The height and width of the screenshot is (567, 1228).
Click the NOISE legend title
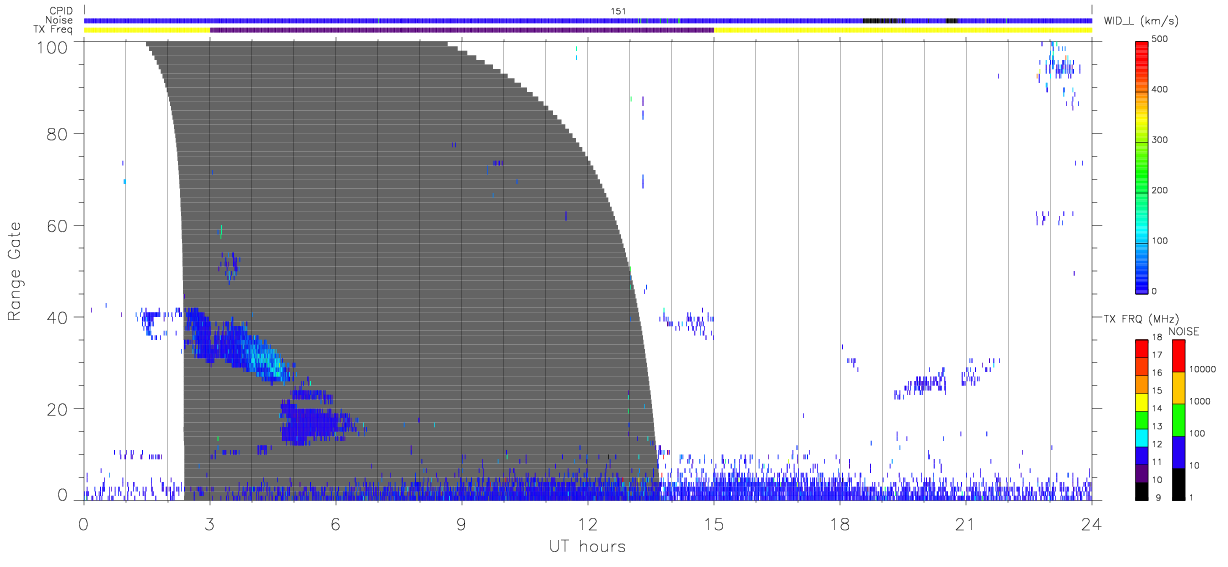pos(1184,331)
